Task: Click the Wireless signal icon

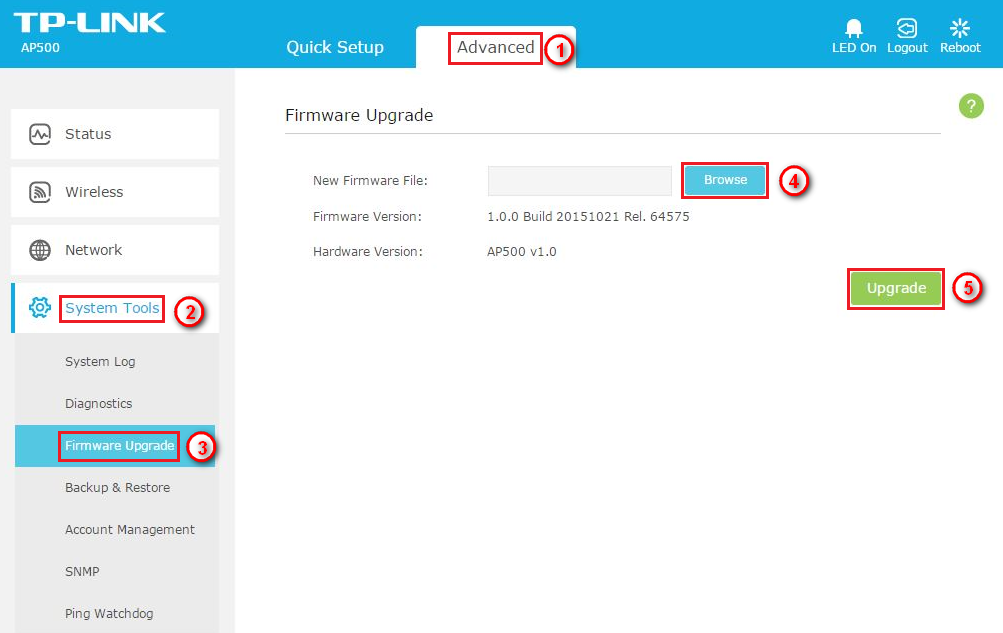Action: 40,192
